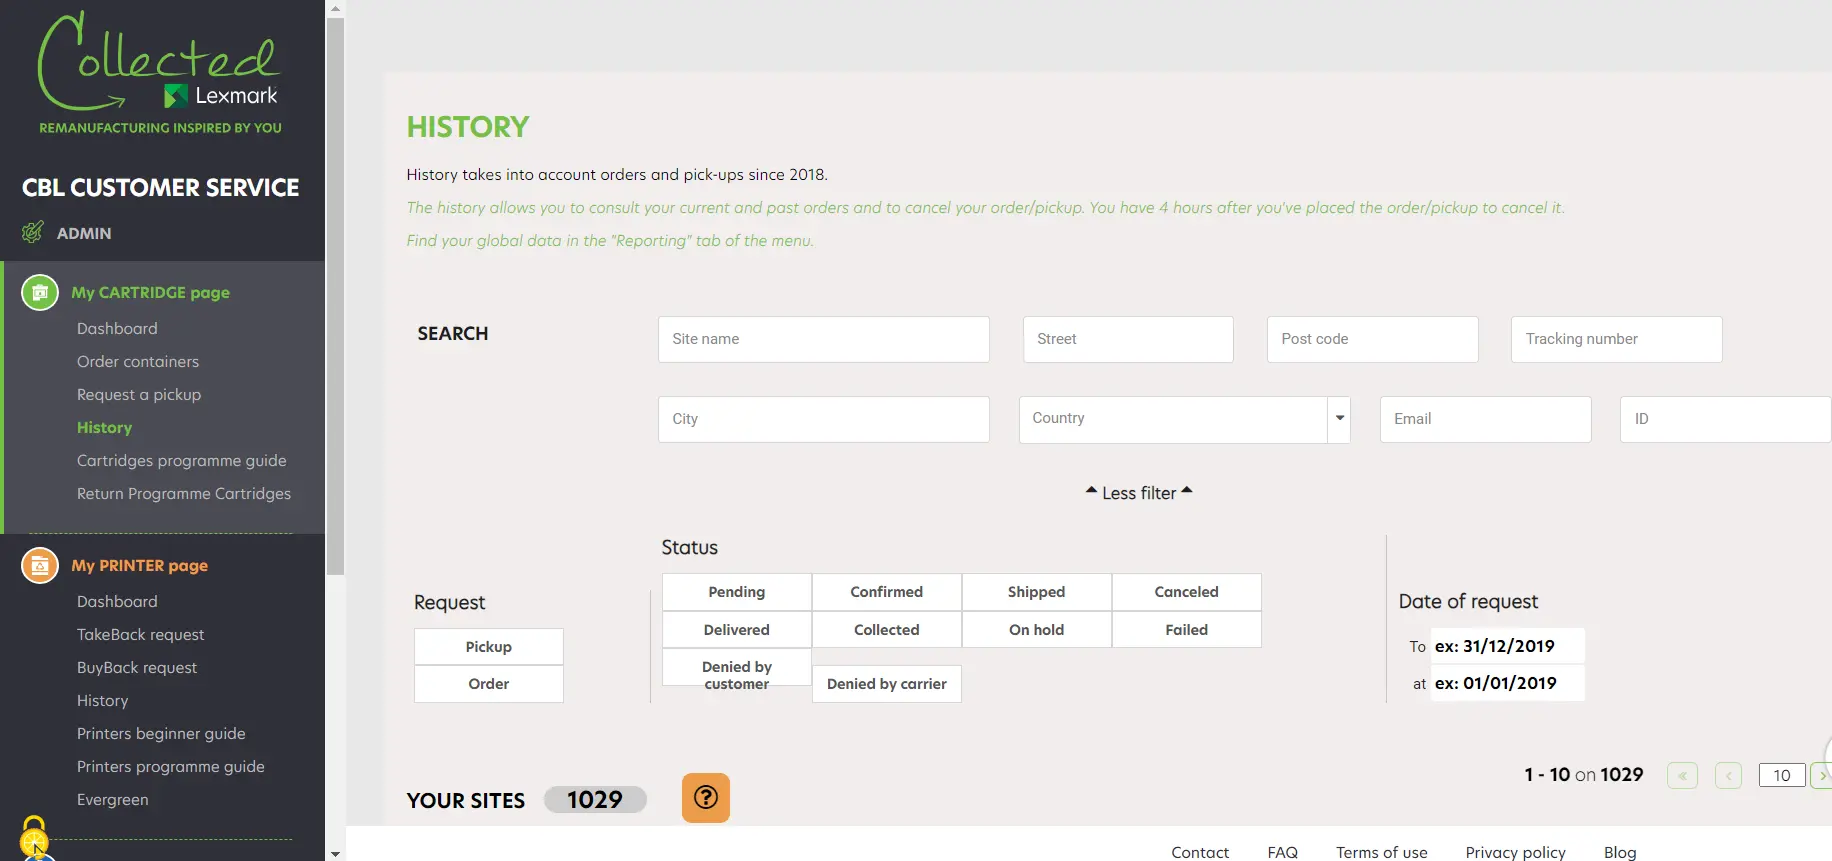Viewport: 1832px width, 861px height.
Task: Go to previous results page arrow
Action: [1728, 775]
